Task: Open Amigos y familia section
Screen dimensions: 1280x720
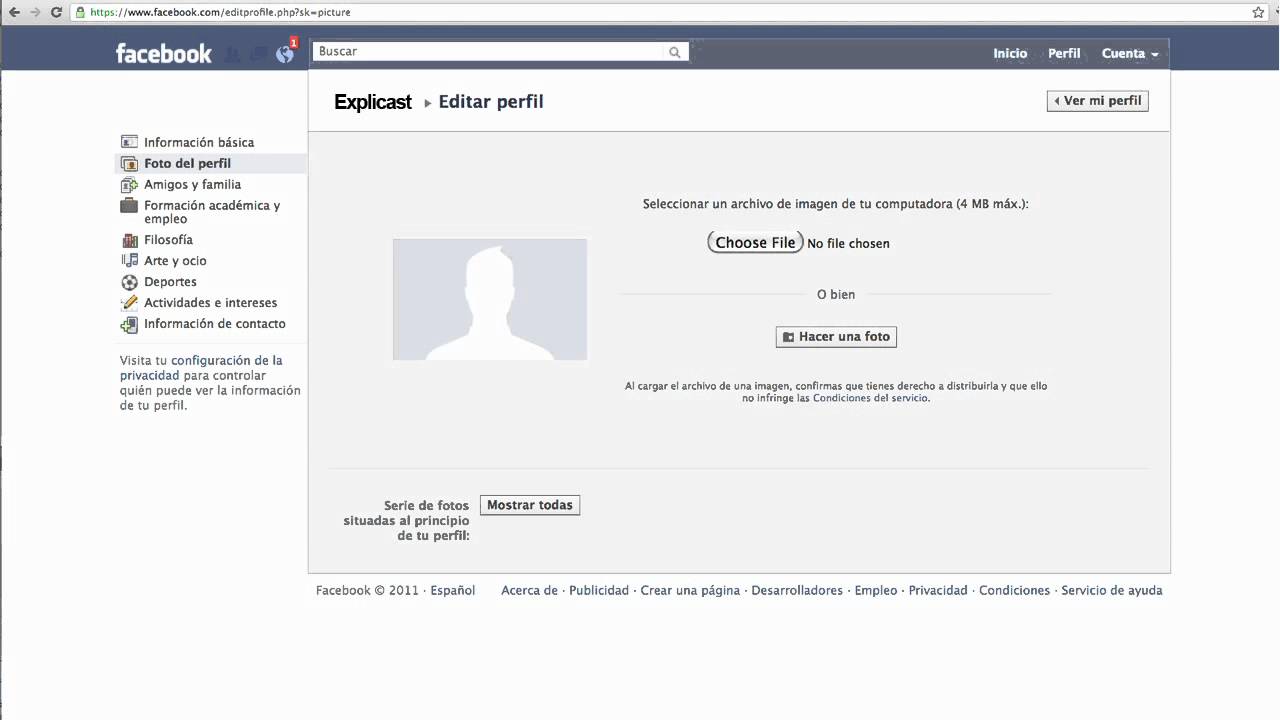Action: [x=192, y=184]
